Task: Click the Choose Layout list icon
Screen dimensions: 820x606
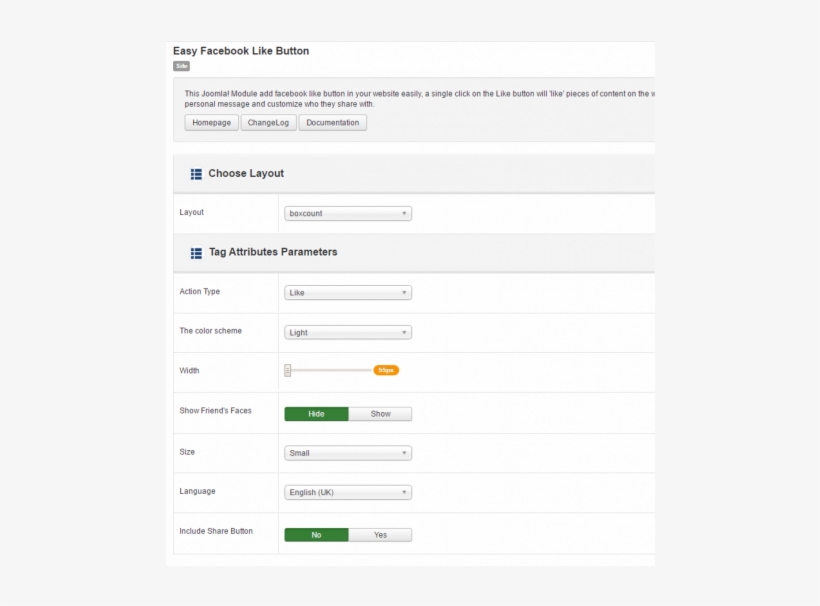Action: pos(196,174)
